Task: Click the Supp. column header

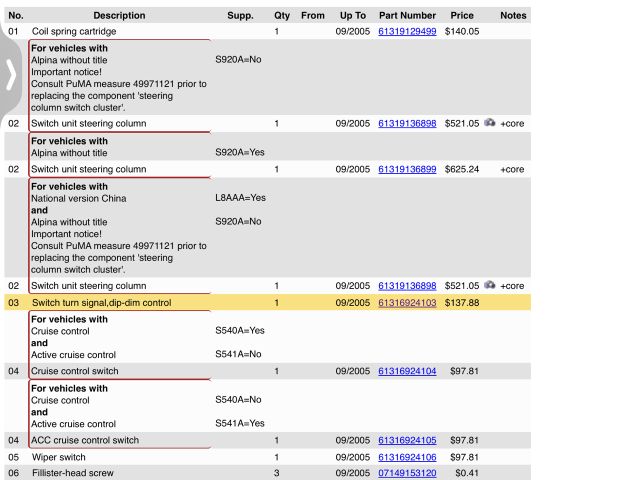Action: (x=240, y=16)
